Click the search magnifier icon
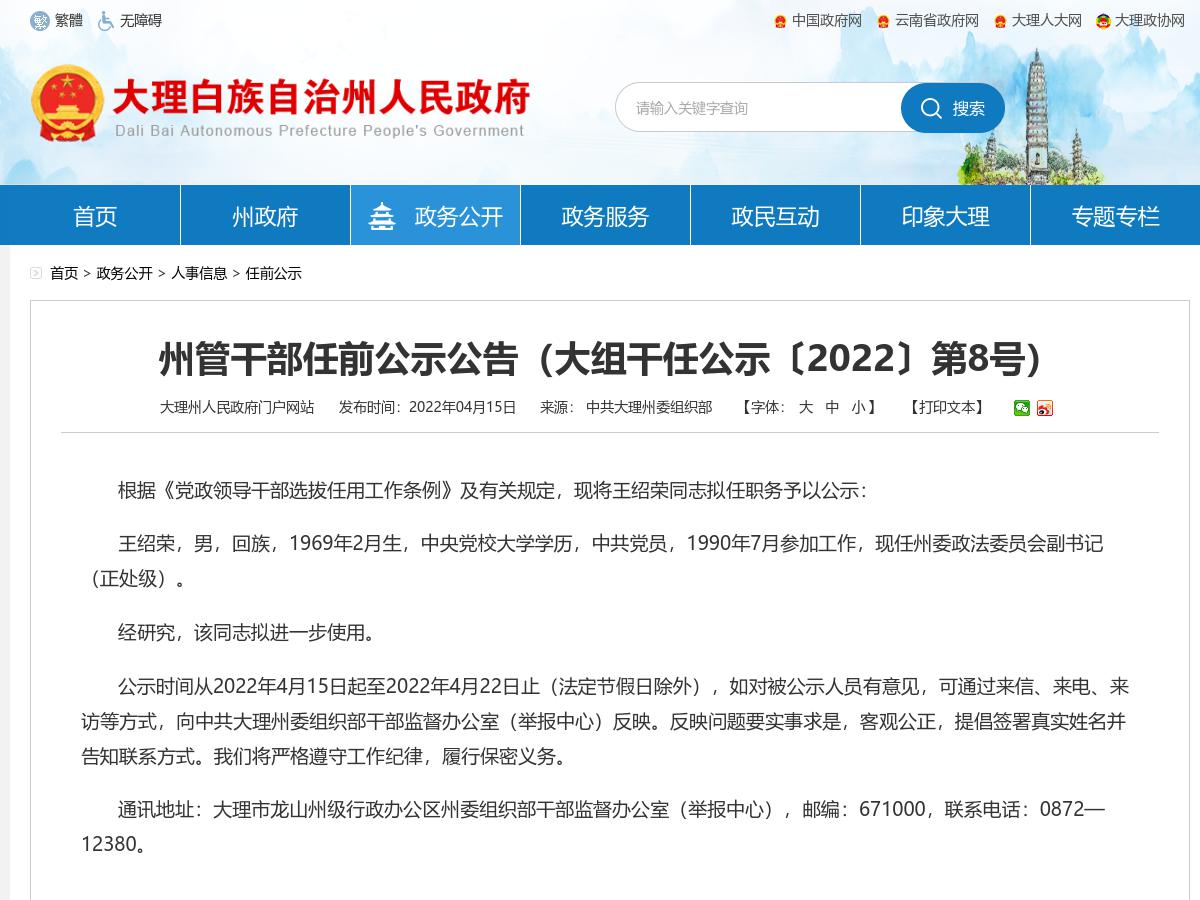Screen dimensions: 1200x900 click(x=932, y=108)
